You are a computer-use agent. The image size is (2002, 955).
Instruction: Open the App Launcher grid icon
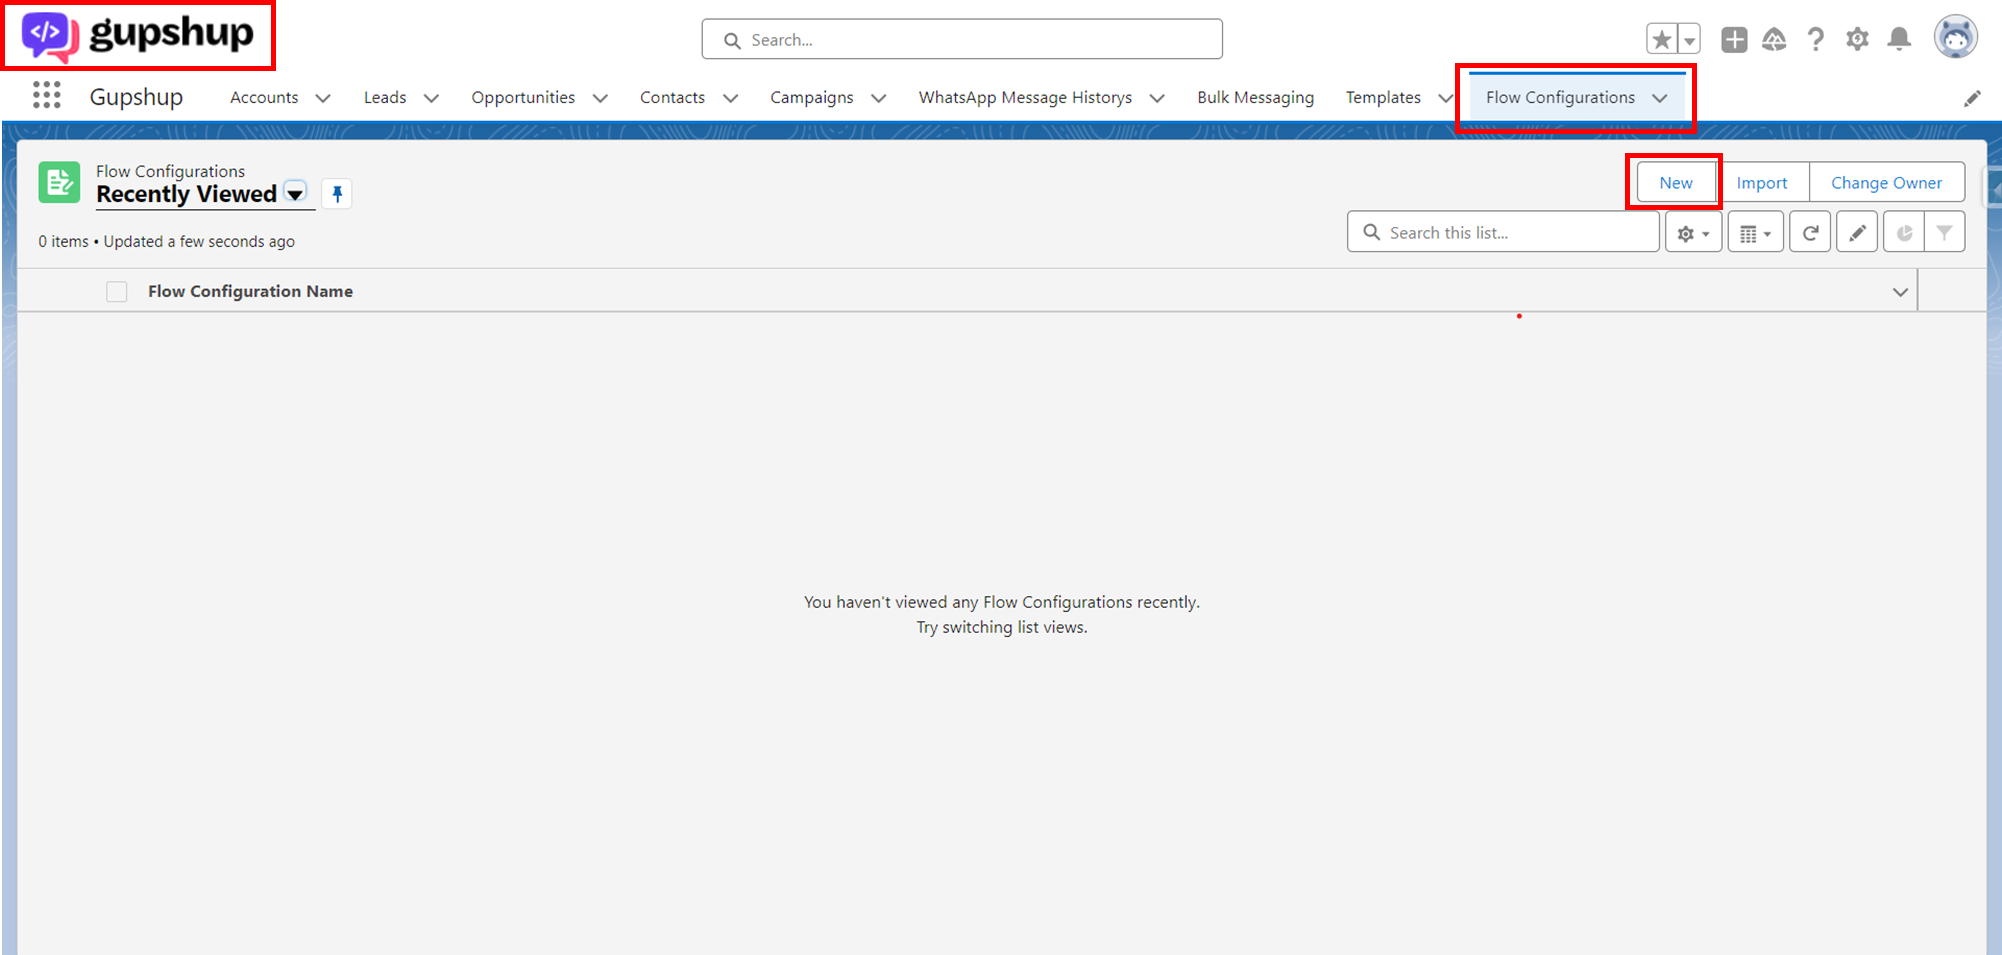pos(46,96)
